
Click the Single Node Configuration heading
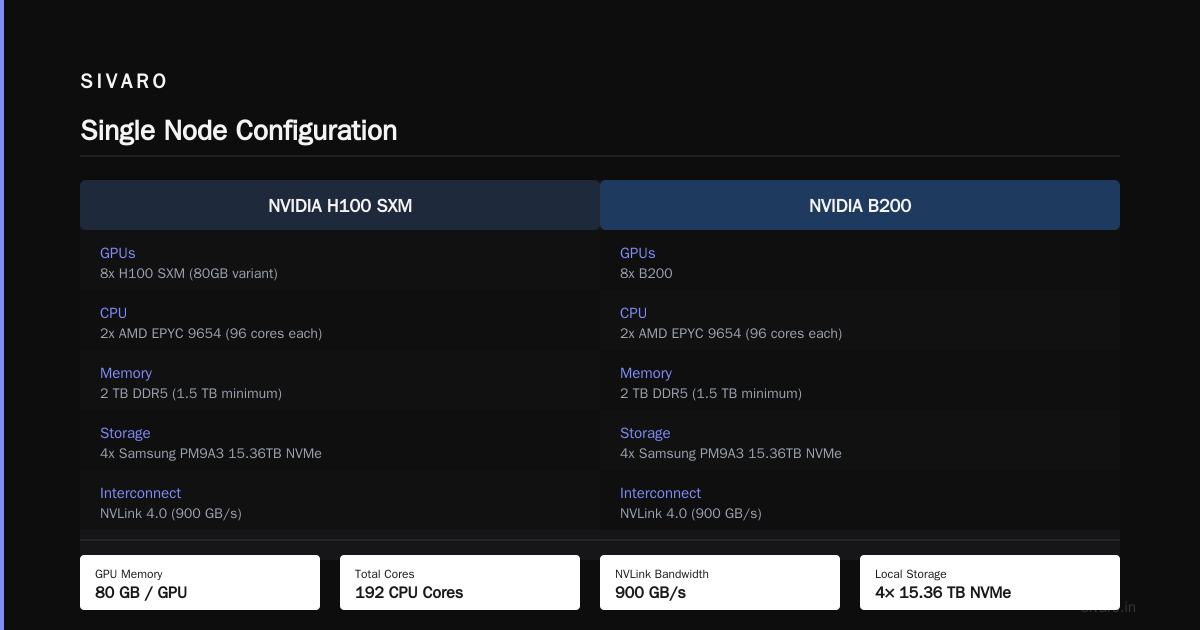point(239,130)
